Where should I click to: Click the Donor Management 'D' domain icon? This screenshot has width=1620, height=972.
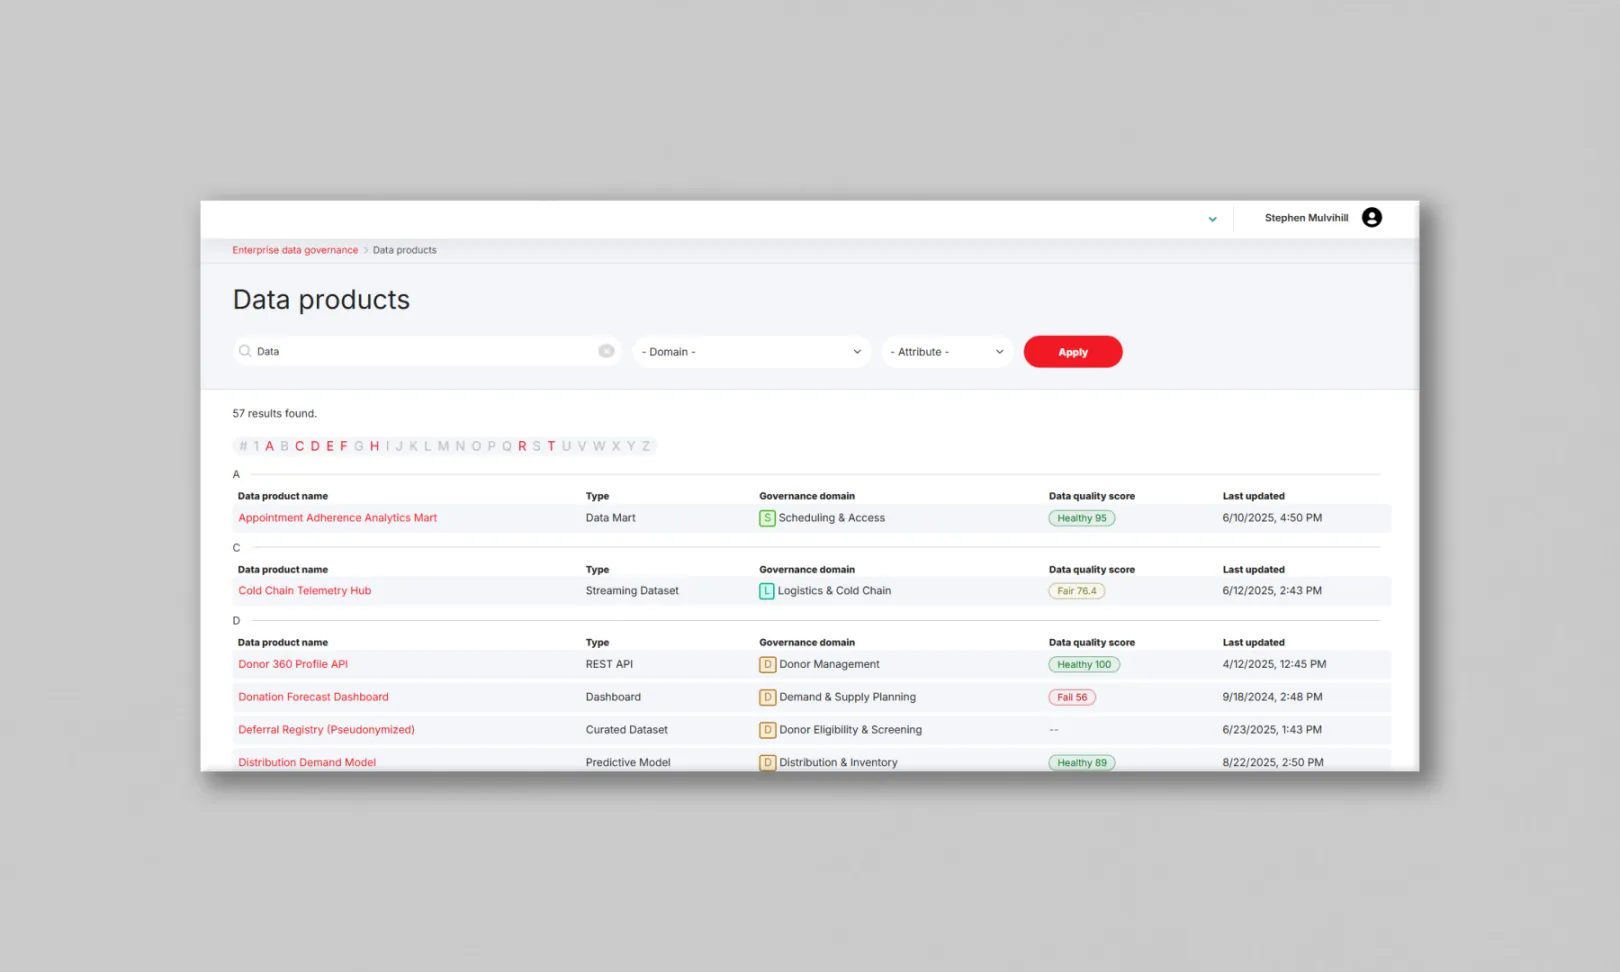tap(766, 663)
